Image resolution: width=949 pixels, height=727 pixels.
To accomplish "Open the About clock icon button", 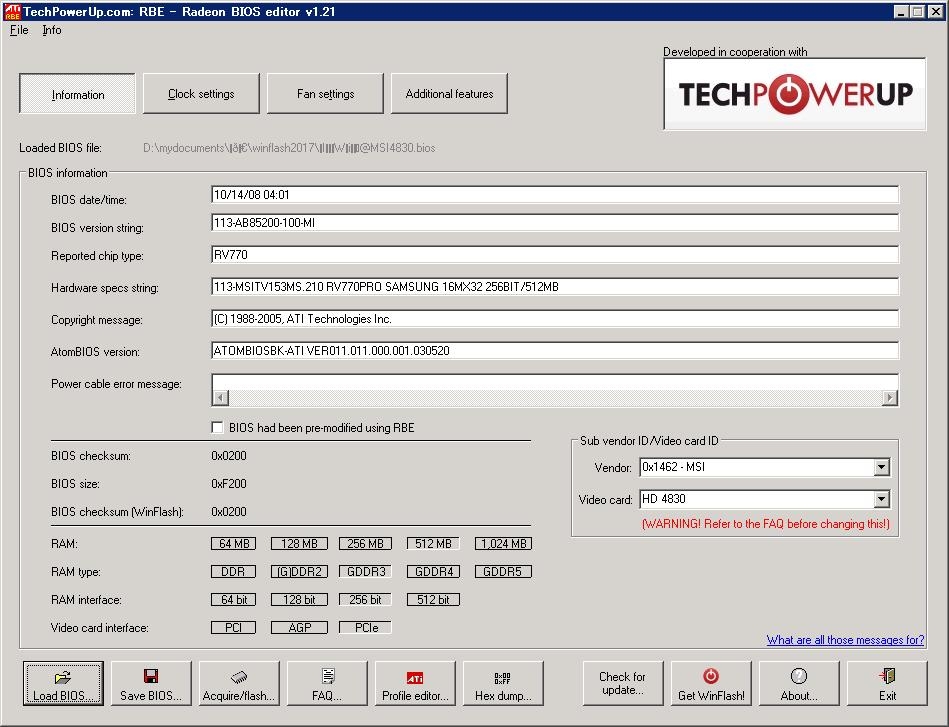I will [798, 677].
